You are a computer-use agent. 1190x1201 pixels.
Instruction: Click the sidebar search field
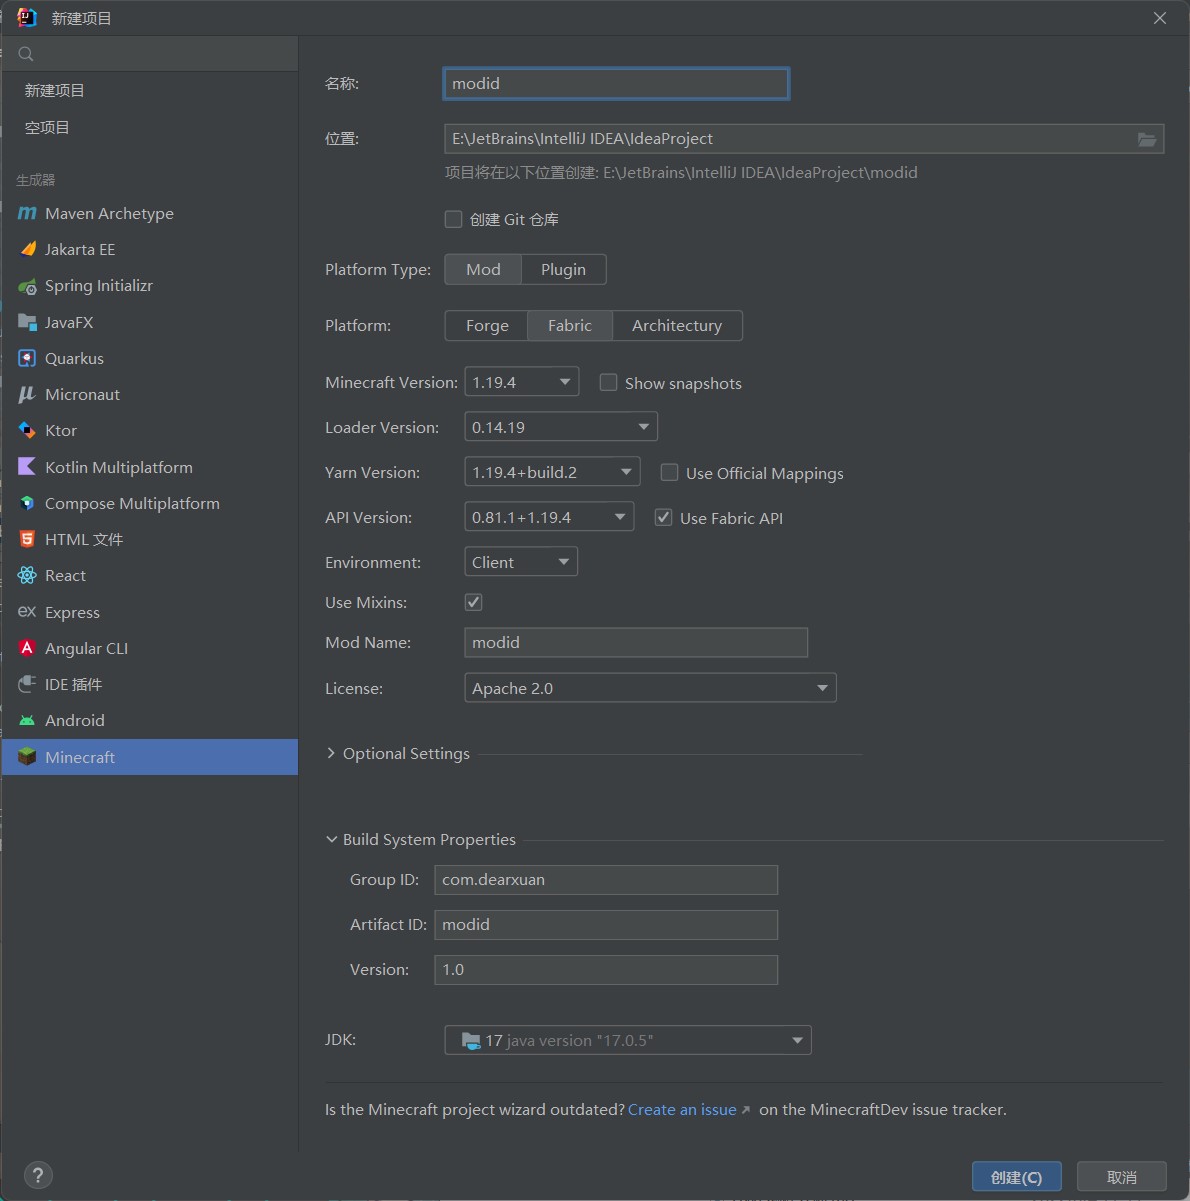tap(150, 54)
